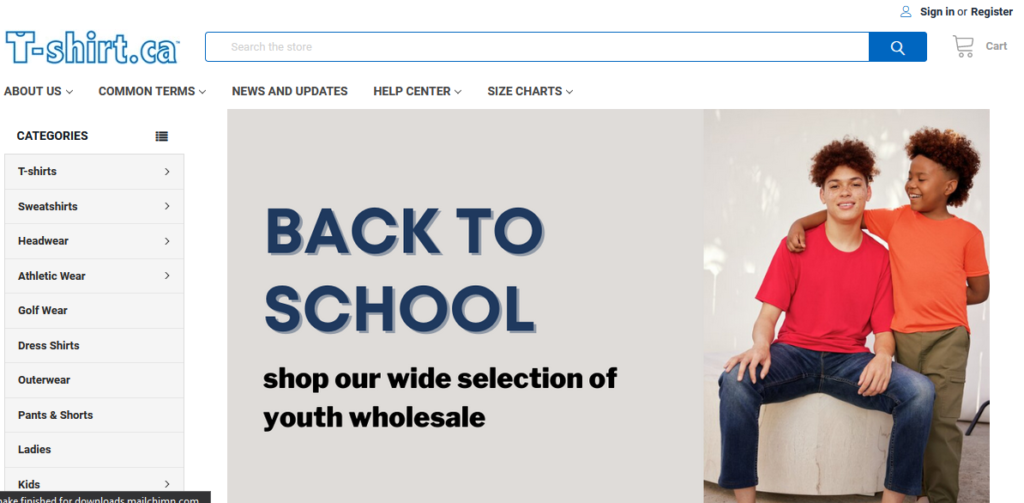Screen dimensions: 1024x503
Task: Click the Sign in link
Action: point(937,12)
